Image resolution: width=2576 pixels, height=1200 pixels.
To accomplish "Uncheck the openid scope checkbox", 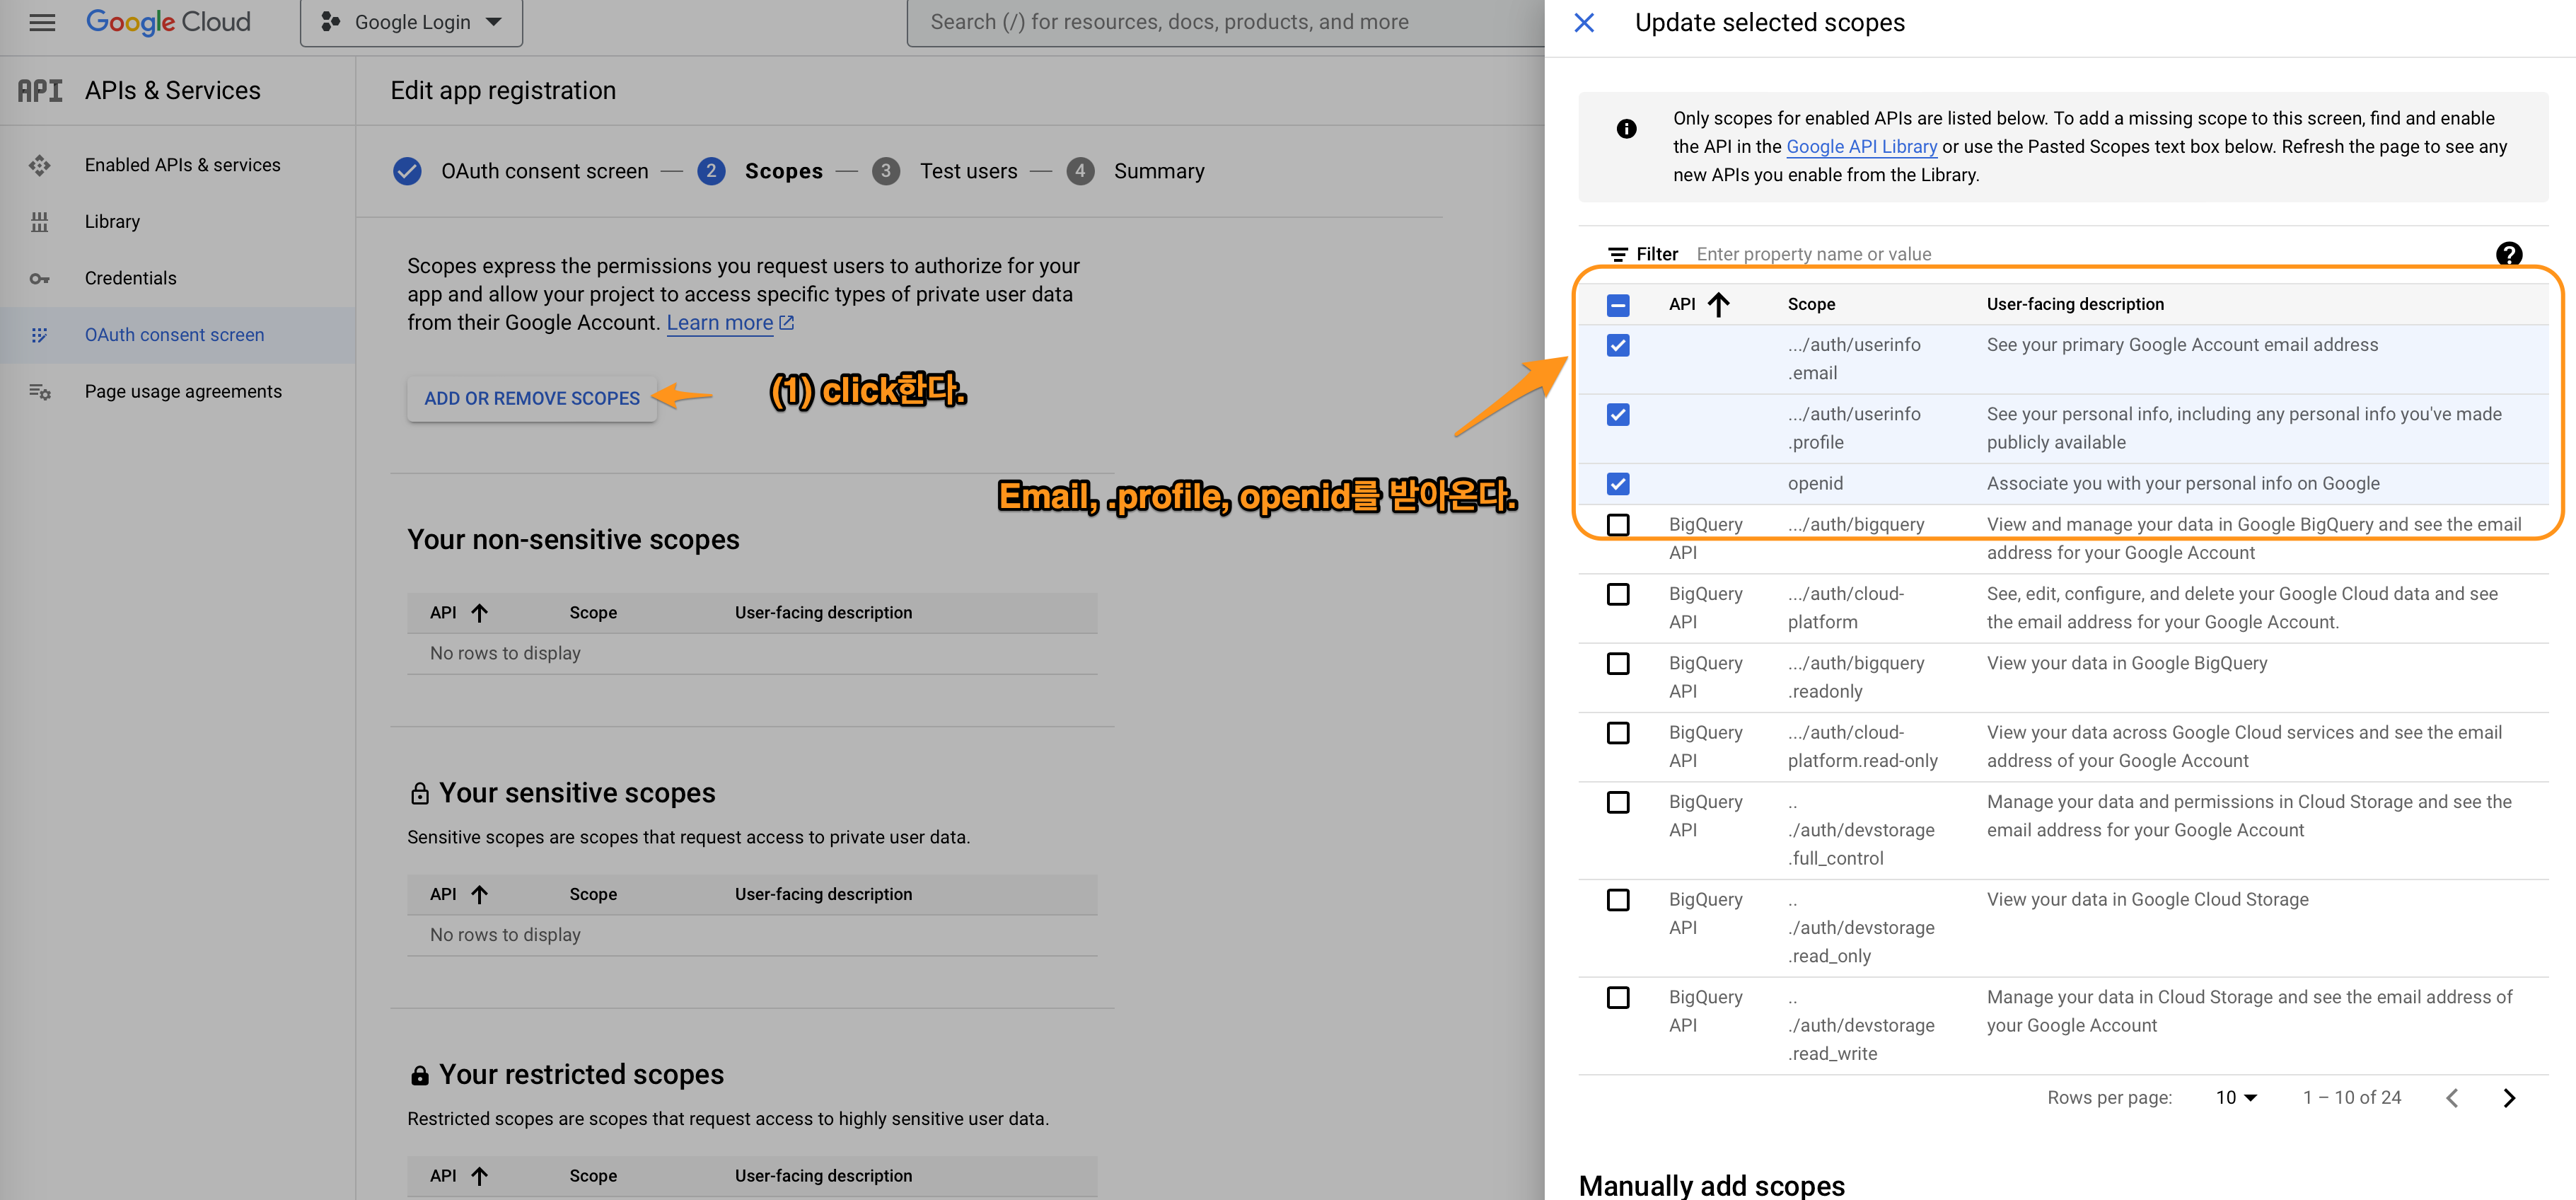I will (x=1618, y=484).
